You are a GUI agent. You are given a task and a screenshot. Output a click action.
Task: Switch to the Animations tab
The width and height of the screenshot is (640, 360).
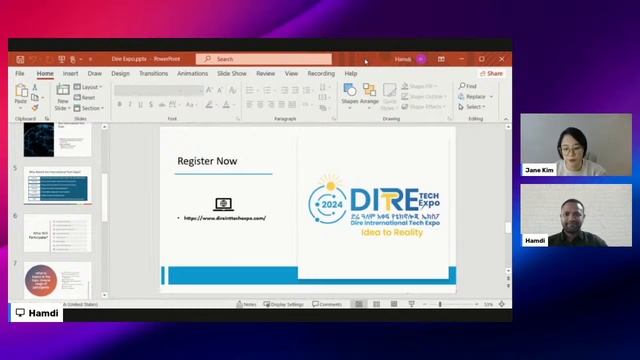[193, 73]
